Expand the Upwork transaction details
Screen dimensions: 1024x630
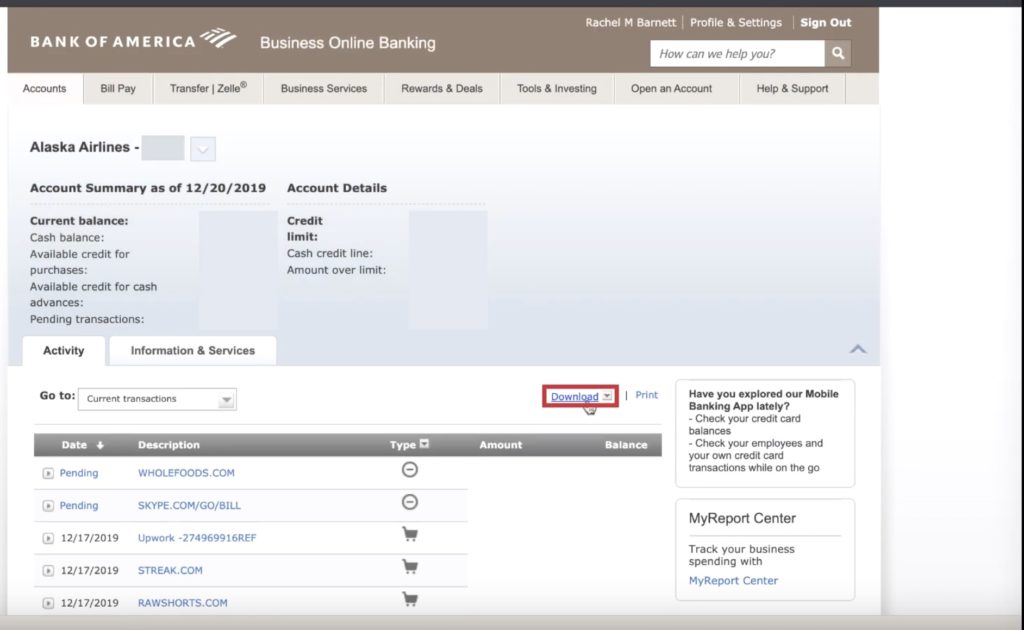tap(48, 539)
